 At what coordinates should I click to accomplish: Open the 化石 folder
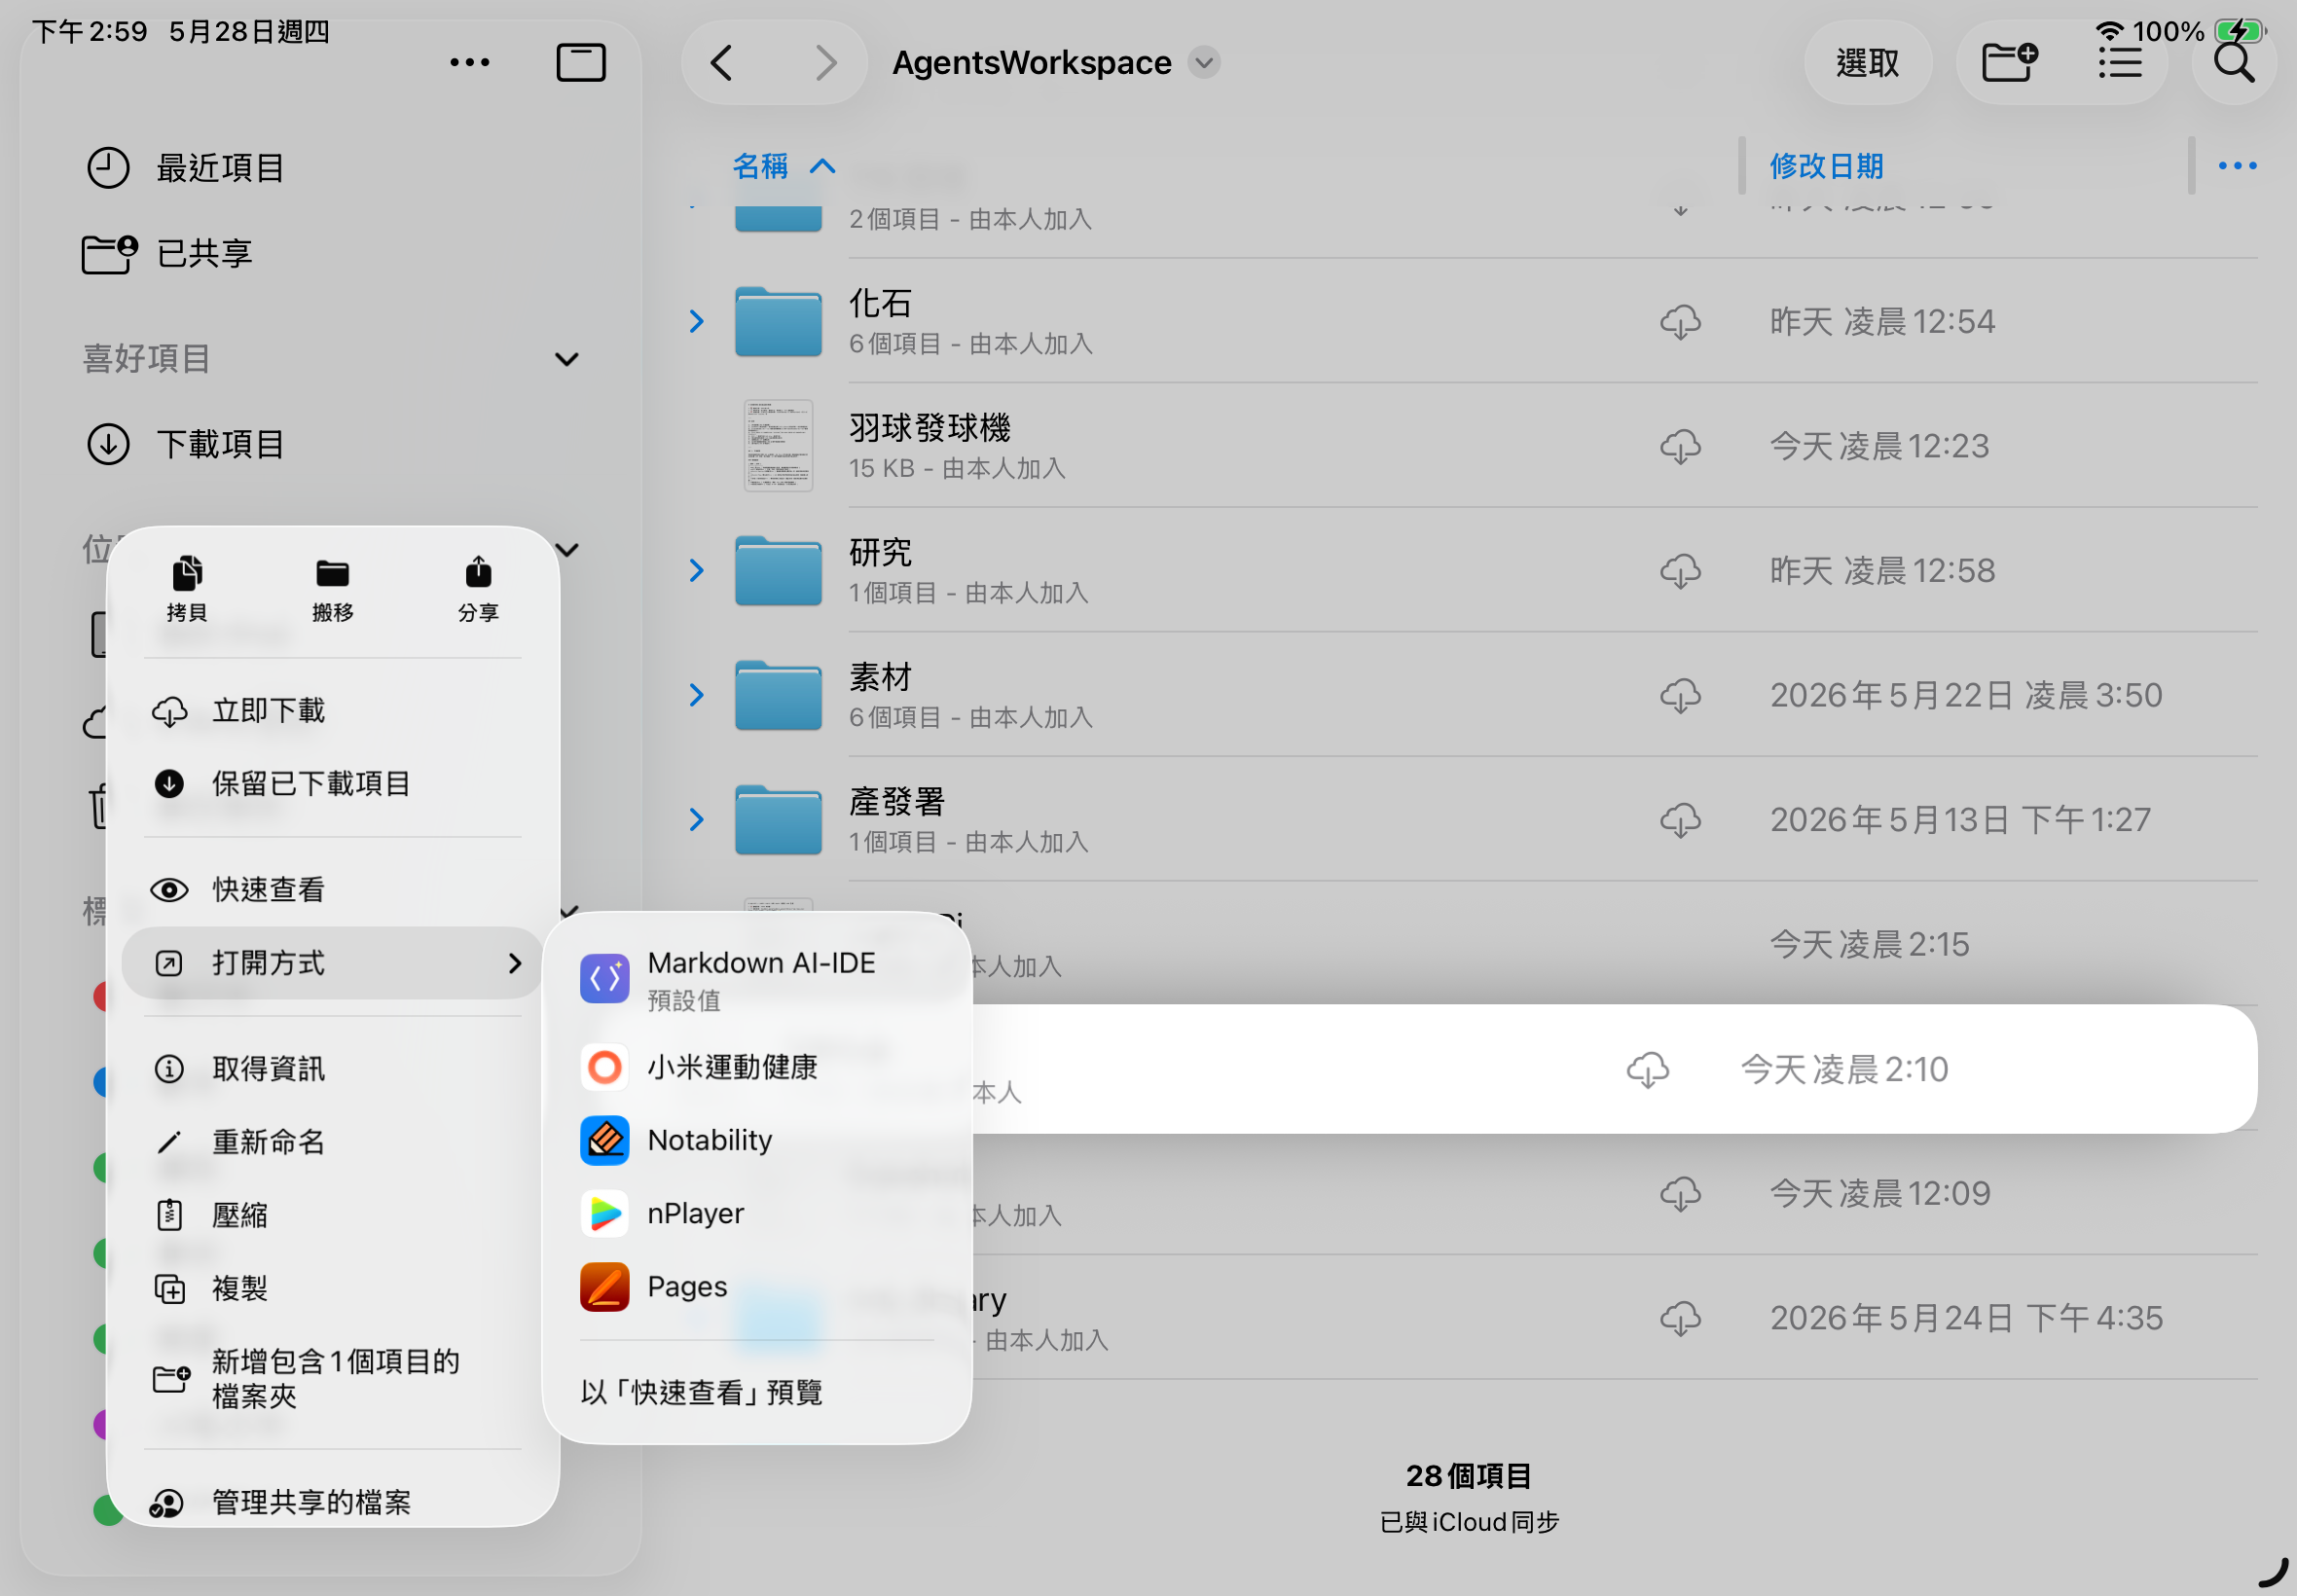[x=778, y=321]
